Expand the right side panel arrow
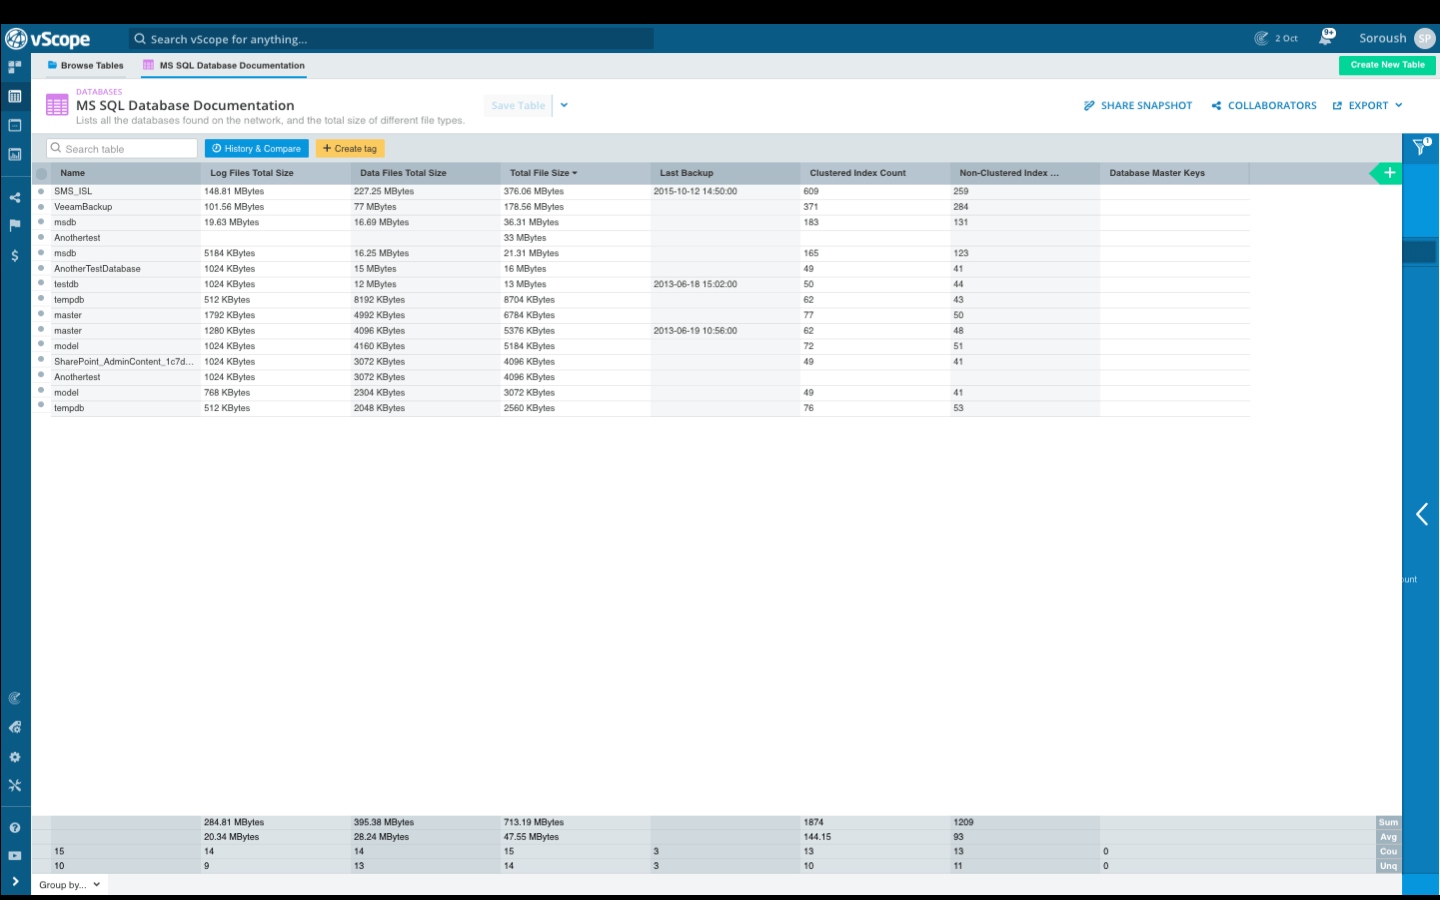 (x=1421, y=514)
